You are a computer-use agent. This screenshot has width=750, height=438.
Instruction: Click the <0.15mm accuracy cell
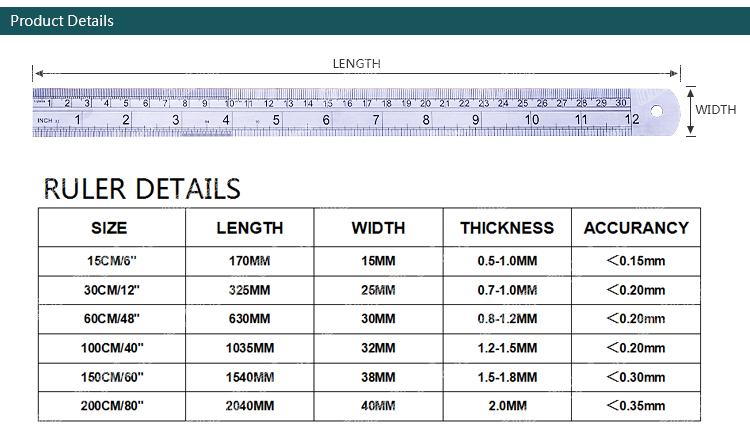(636, 261)
